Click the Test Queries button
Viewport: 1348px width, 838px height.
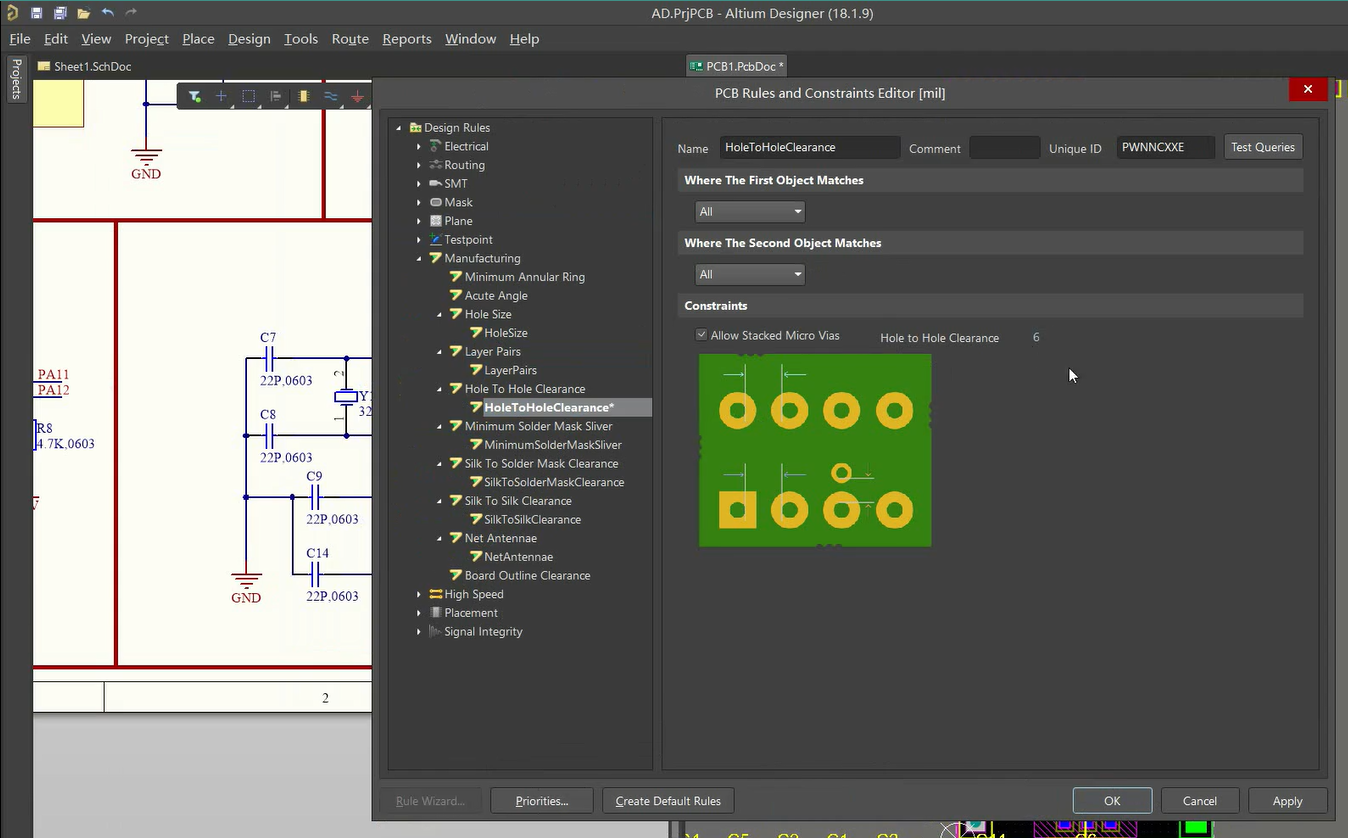coord(1262,146)
